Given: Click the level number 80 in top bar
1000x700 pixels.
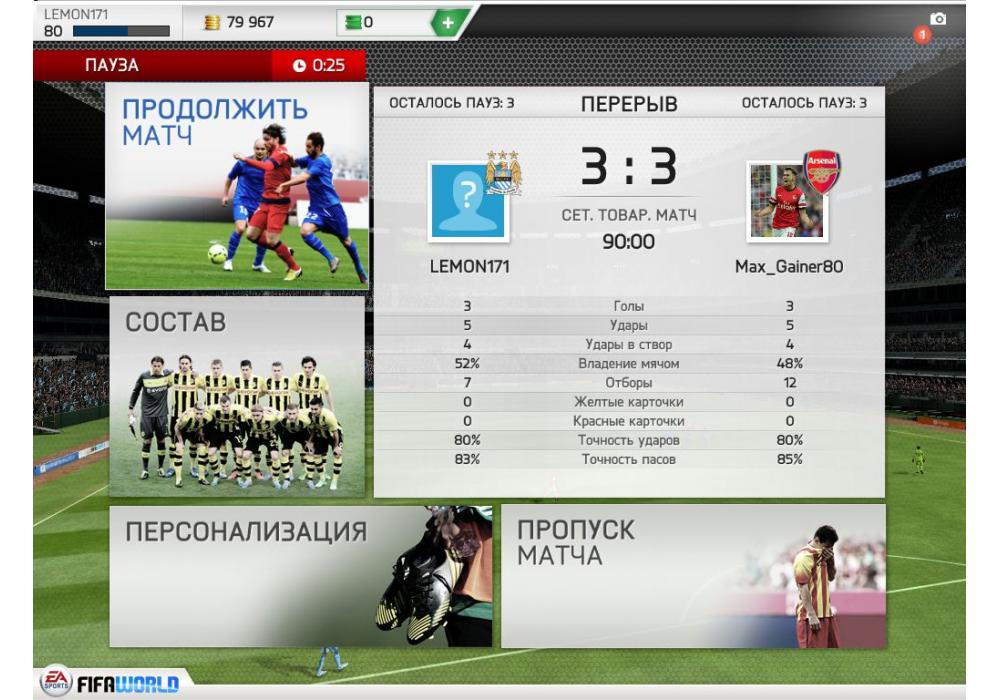Looking at the screenshot, I should (x=53, y=31).
